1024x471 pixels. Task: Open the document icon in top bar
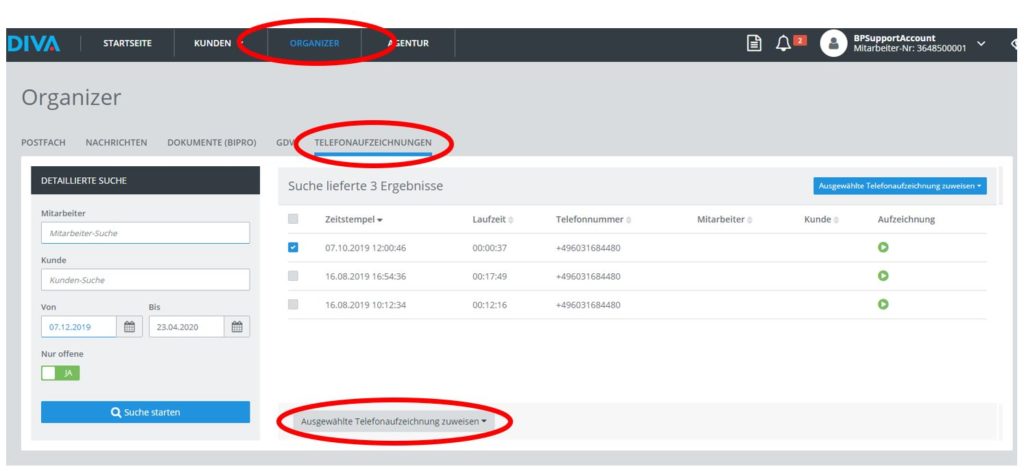pyautogui.click(x=755, y=43)
